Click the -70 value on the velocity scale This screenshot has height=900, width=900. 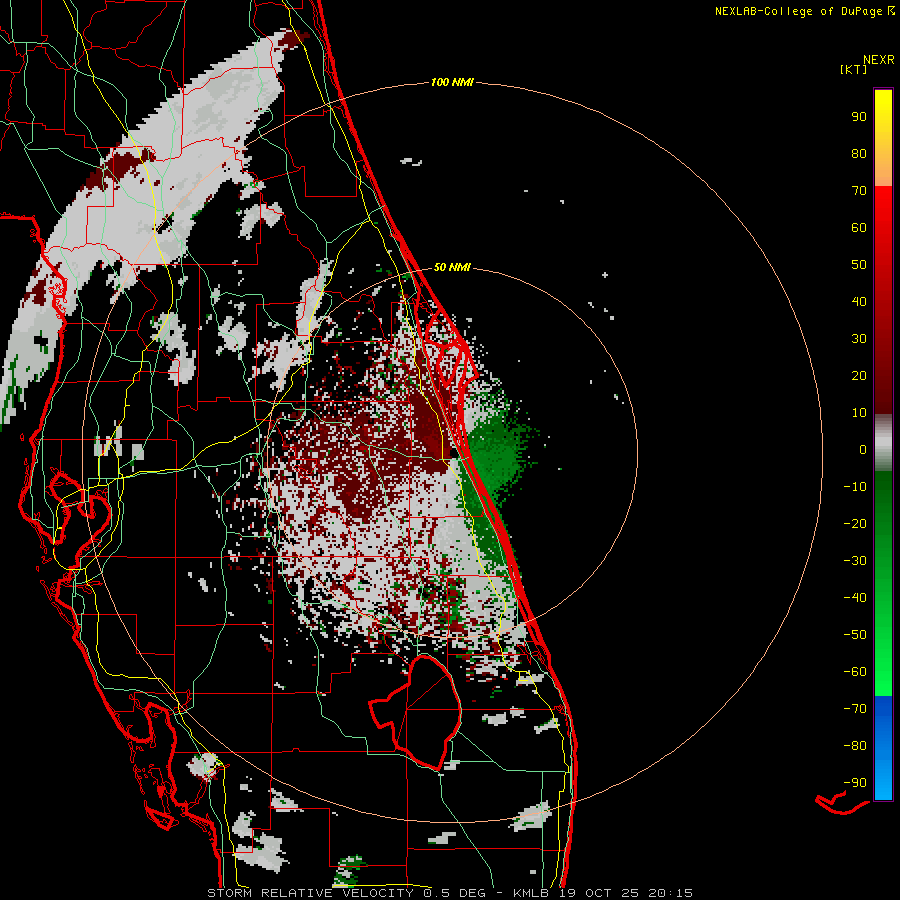pyautogui.click(x=855, y=709)
